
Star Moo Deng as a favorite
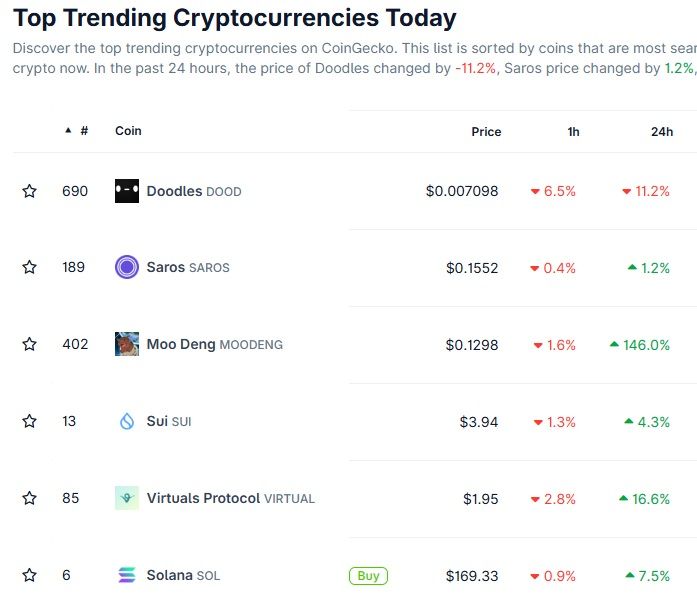tap(30, 344)
